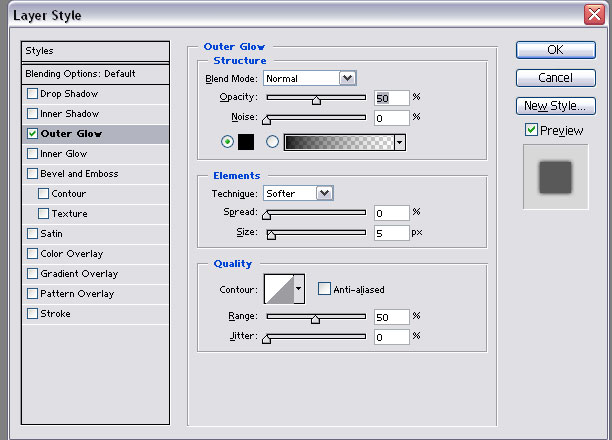612x440 pixels.
Task: Click the Size slider handle
Action: [271, 235]
